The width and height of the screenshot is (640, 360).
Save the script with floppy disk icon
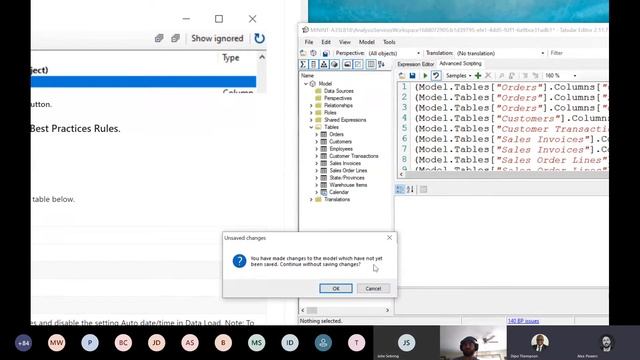point(413,76)
